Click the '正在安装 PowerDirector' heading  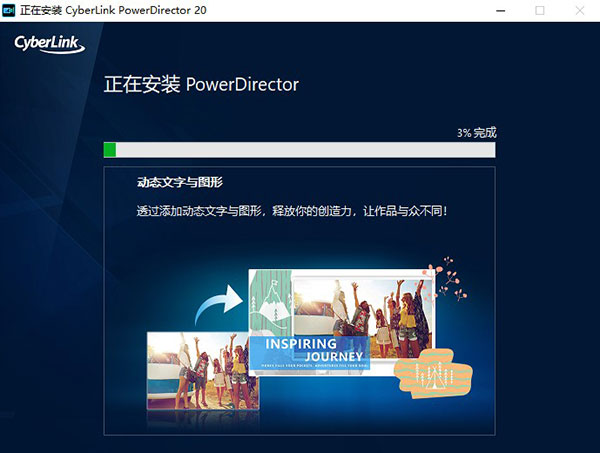tap(201, 84)
